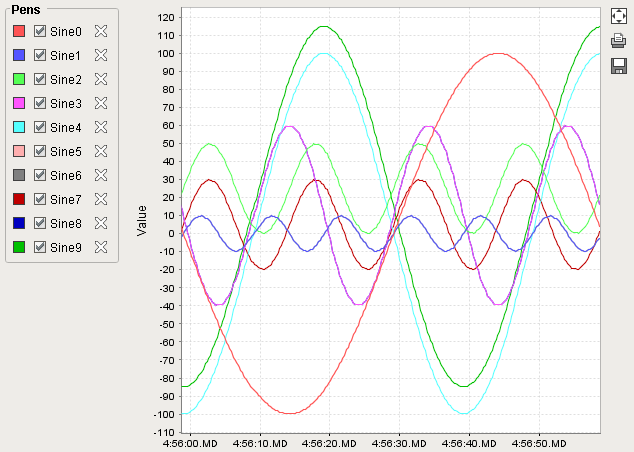The width and height of the screenshot is (634, 452).
Task: Click the print chart icon
Action: [x=619, y=41]
